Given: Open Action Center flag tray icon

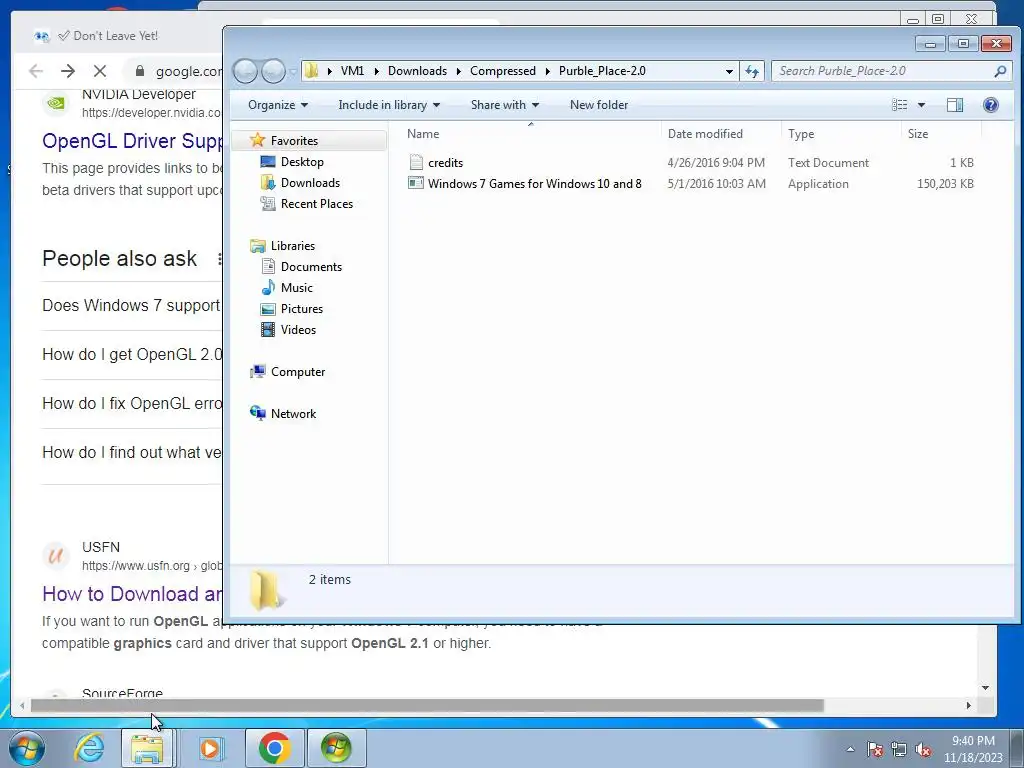Looking at the screenshot, I should (x=875, y=749).
